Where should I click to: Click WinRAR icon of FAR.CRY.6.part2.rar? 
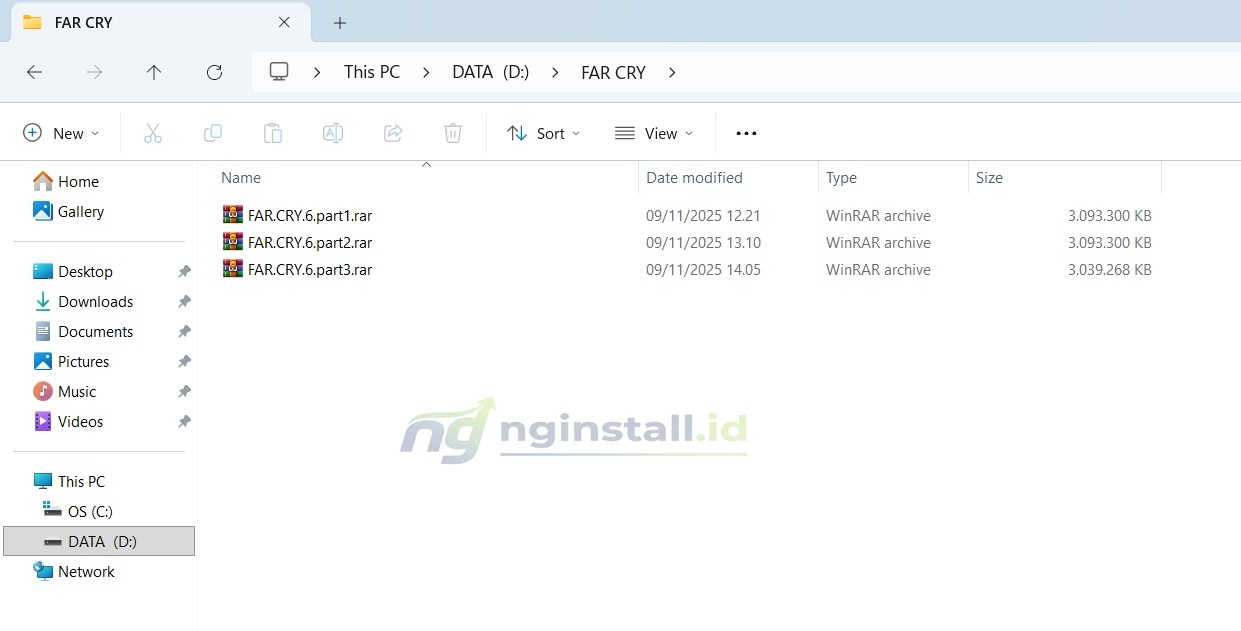[233, 242]
